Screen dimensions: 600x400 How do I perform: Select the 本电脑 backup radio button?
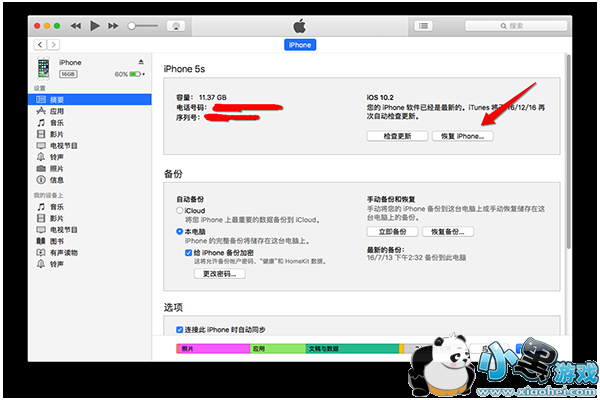click(x=179, y=231)
